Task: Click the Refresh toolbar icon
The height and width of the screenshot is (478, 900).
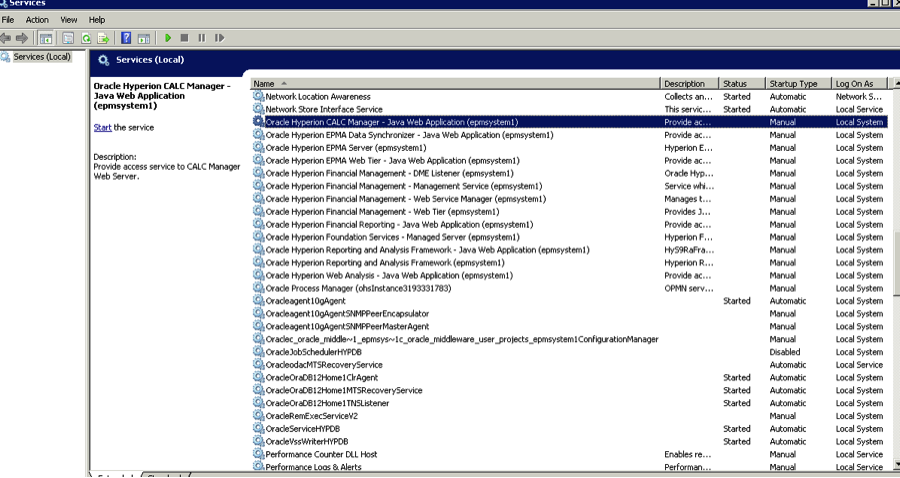Action: pyautogui.click(x=86, y=38)
